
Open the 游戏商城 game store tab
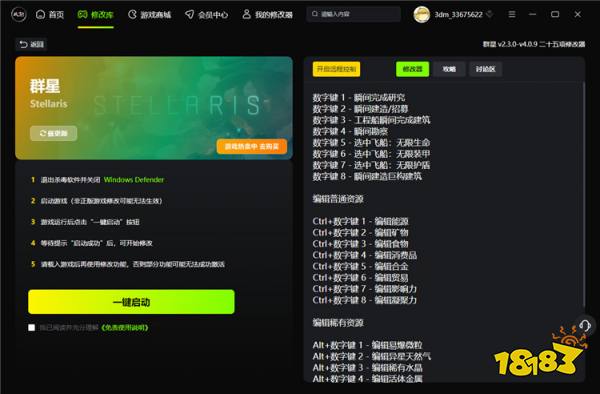click(x=150, y=15)
